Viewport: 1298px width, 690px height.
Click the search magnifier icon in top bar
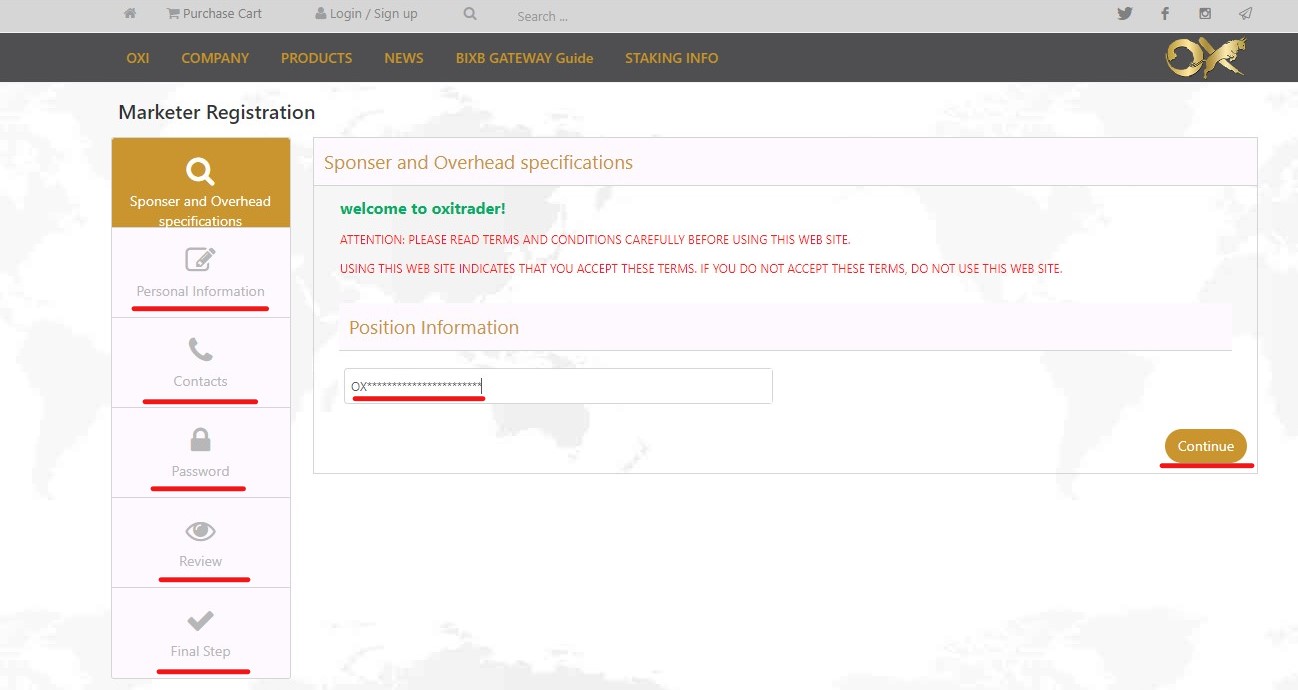click(x=470, y=14)
